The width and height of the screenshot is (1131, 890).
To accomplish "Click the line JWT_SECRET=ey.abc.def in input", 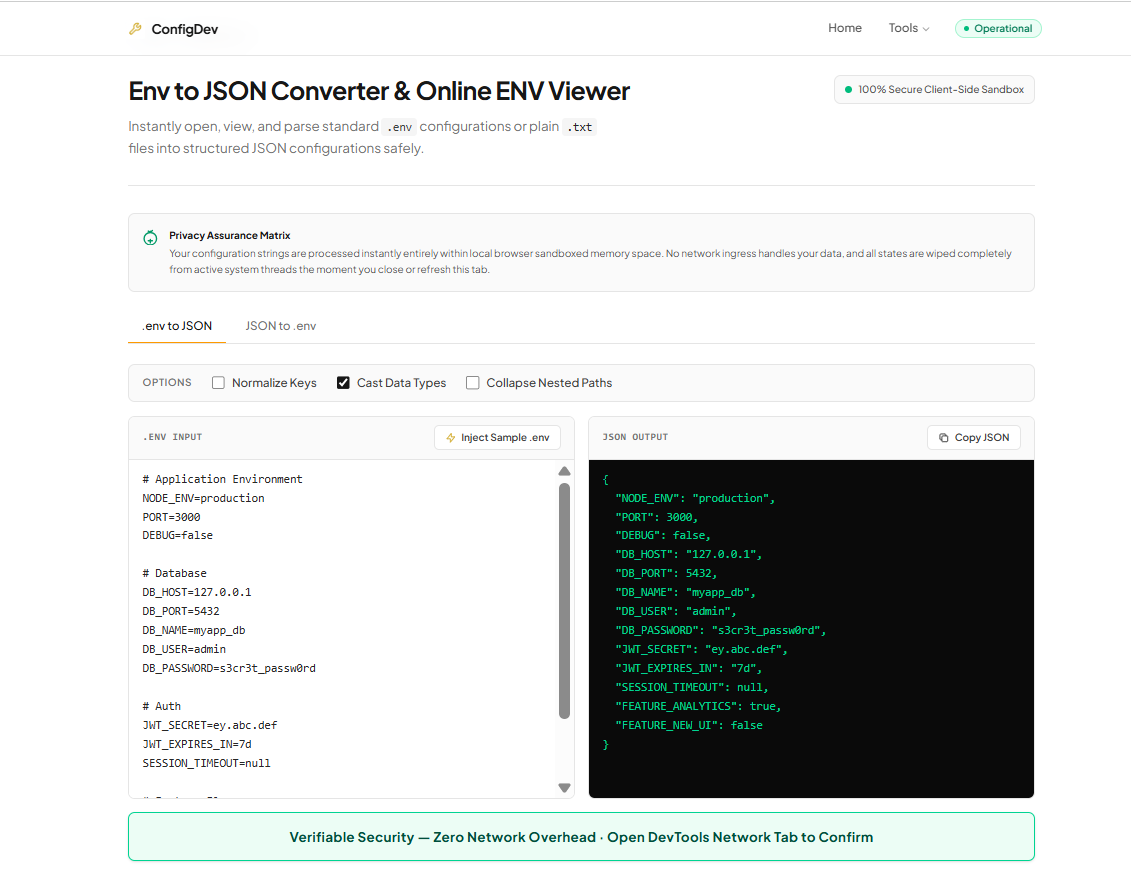I will tap(210, 726).
